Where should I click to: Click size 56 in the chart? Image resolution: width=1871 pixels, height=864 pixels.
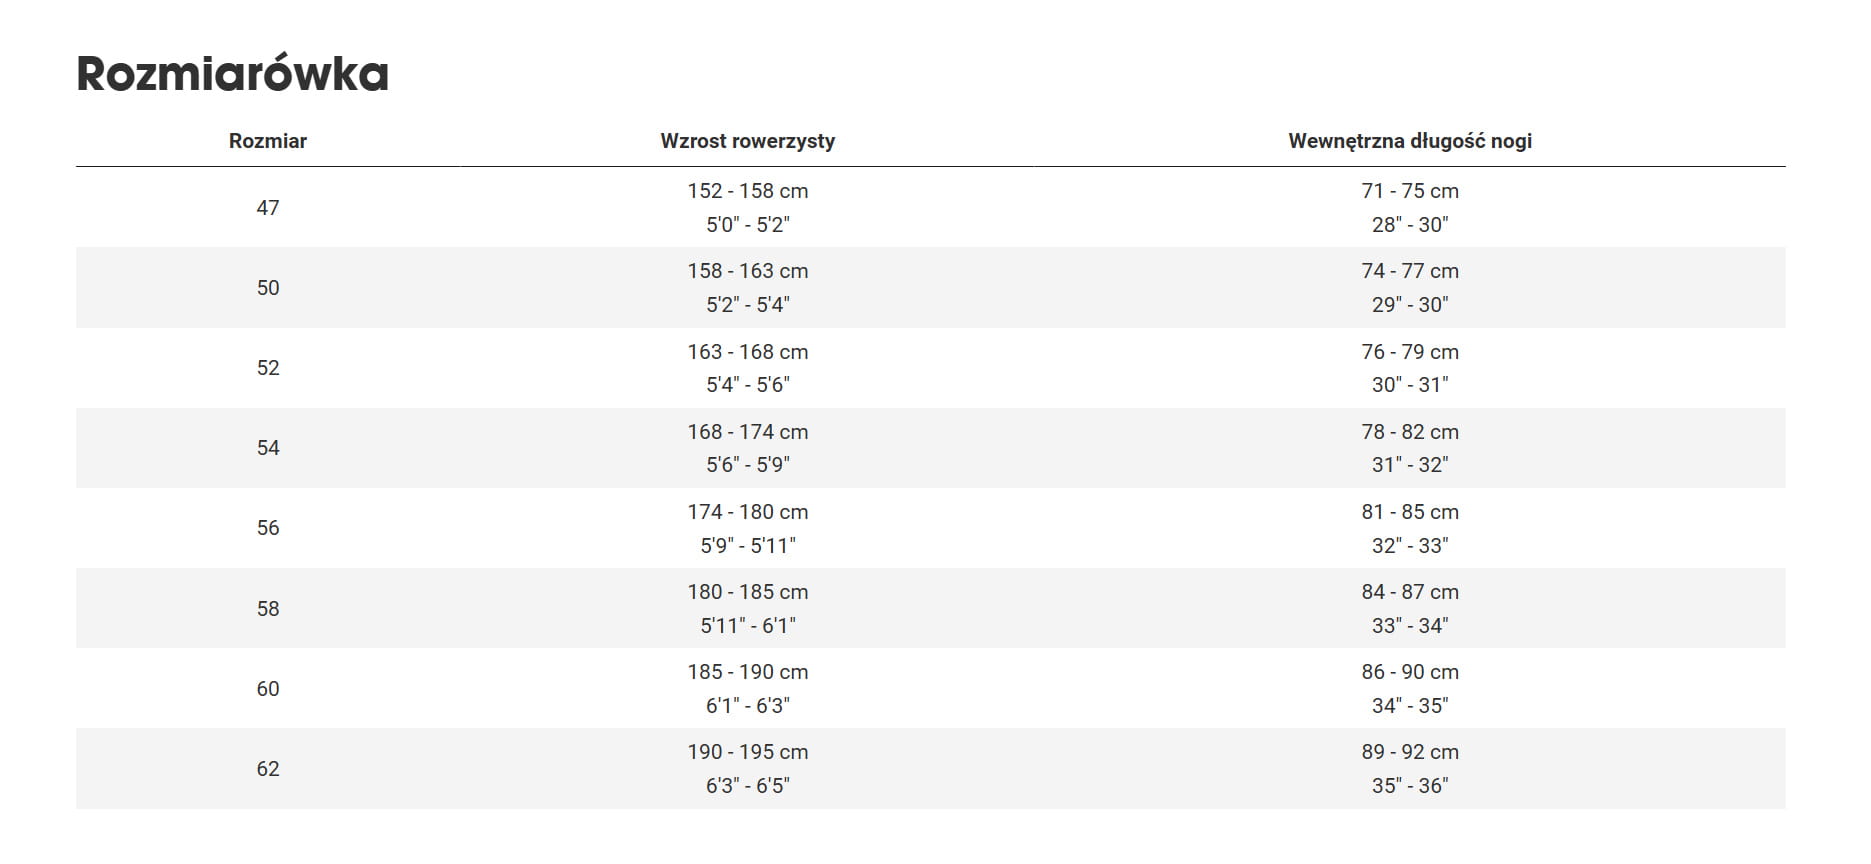coord(267,528)
